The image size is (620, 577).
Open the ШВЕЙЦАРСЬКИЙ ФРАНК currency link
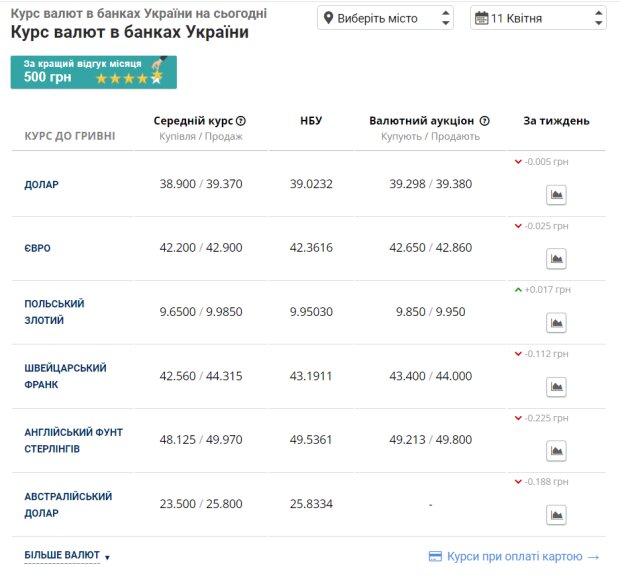click(66, 376)
